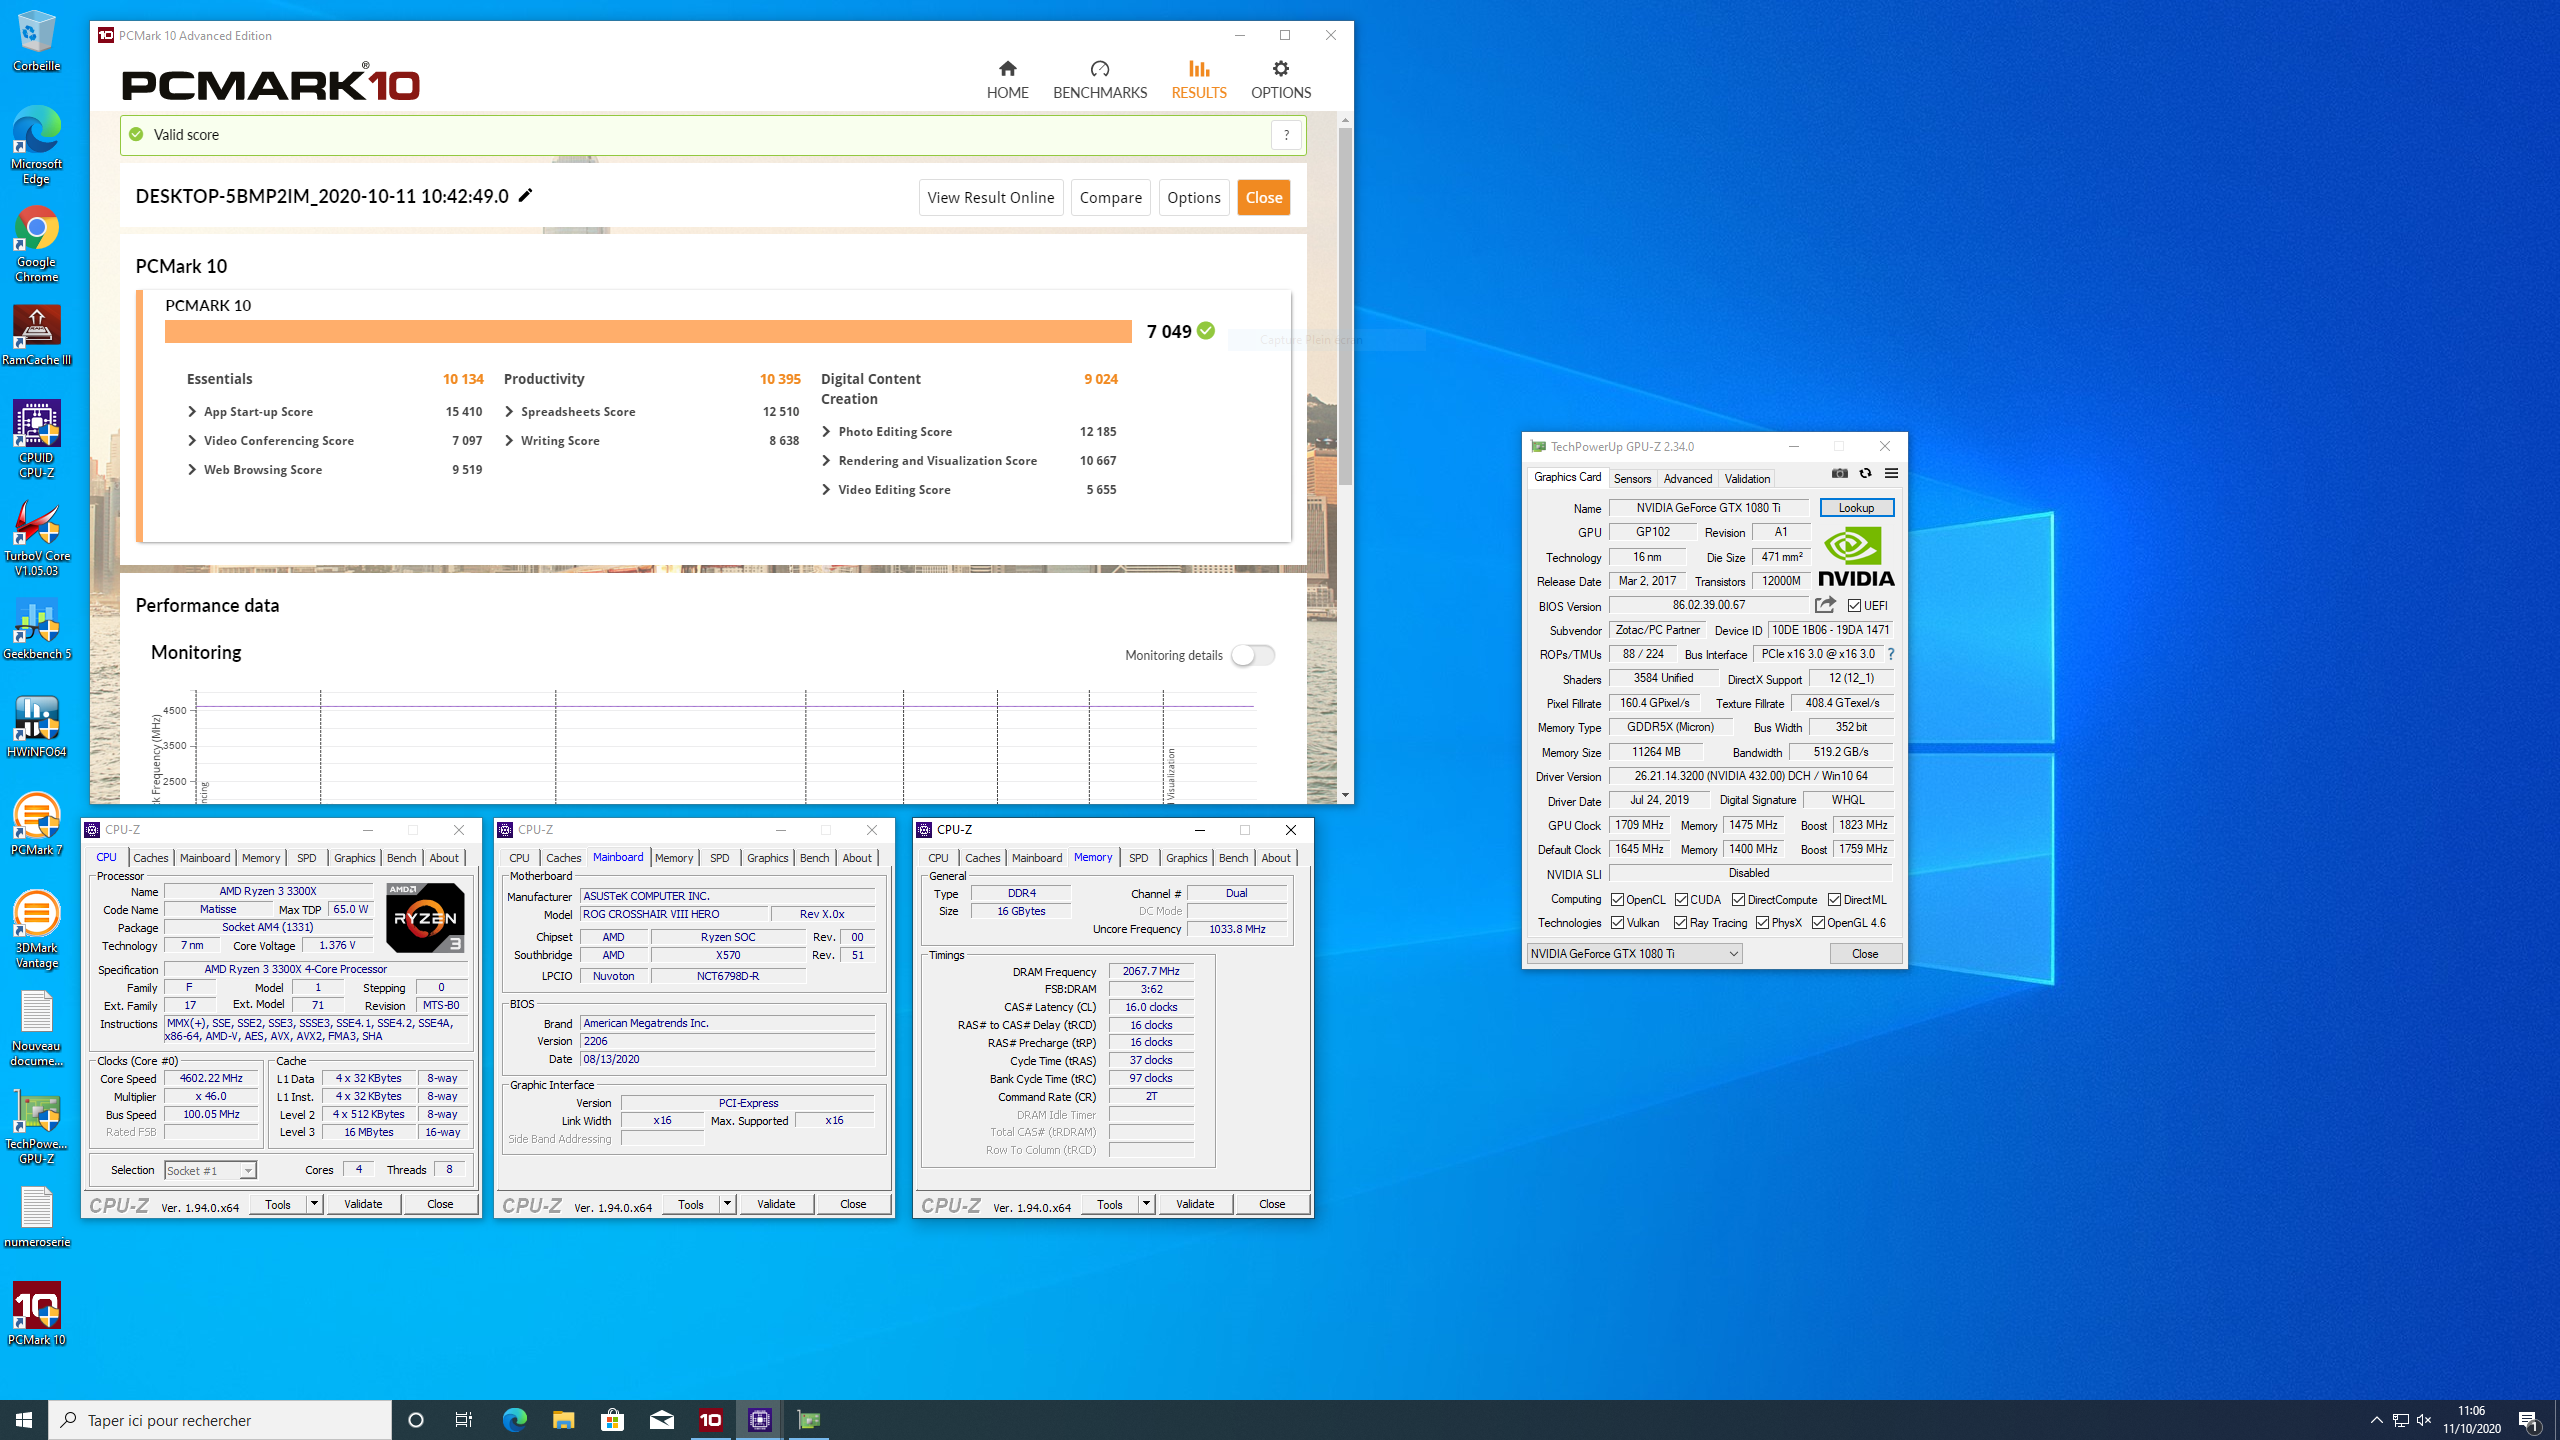Open PCMark 10 OPTIONS gear

[x=1281, y=80]
